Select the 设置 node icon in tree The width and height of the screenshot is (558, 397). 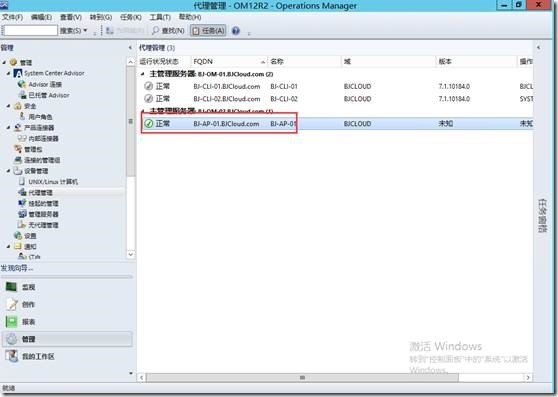coord(18,235)
